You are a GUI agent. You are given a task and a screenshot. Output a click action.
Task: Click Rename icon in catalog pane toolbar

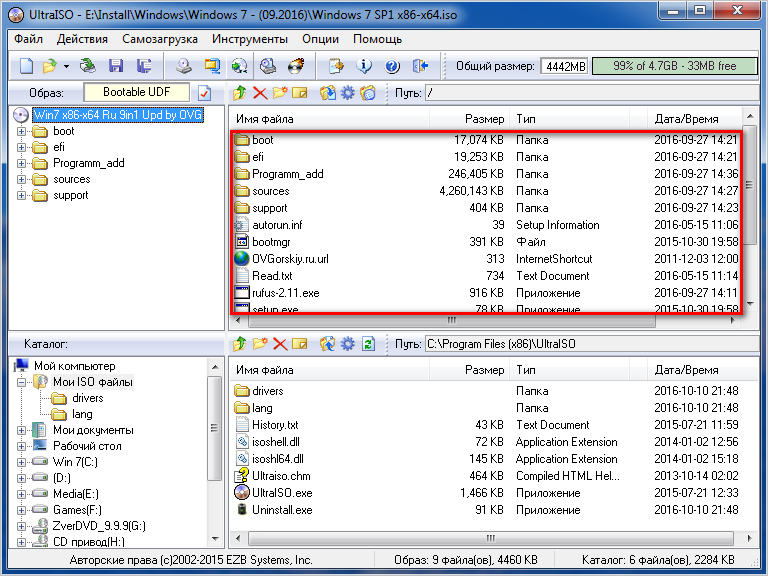[x=299, y=344]
